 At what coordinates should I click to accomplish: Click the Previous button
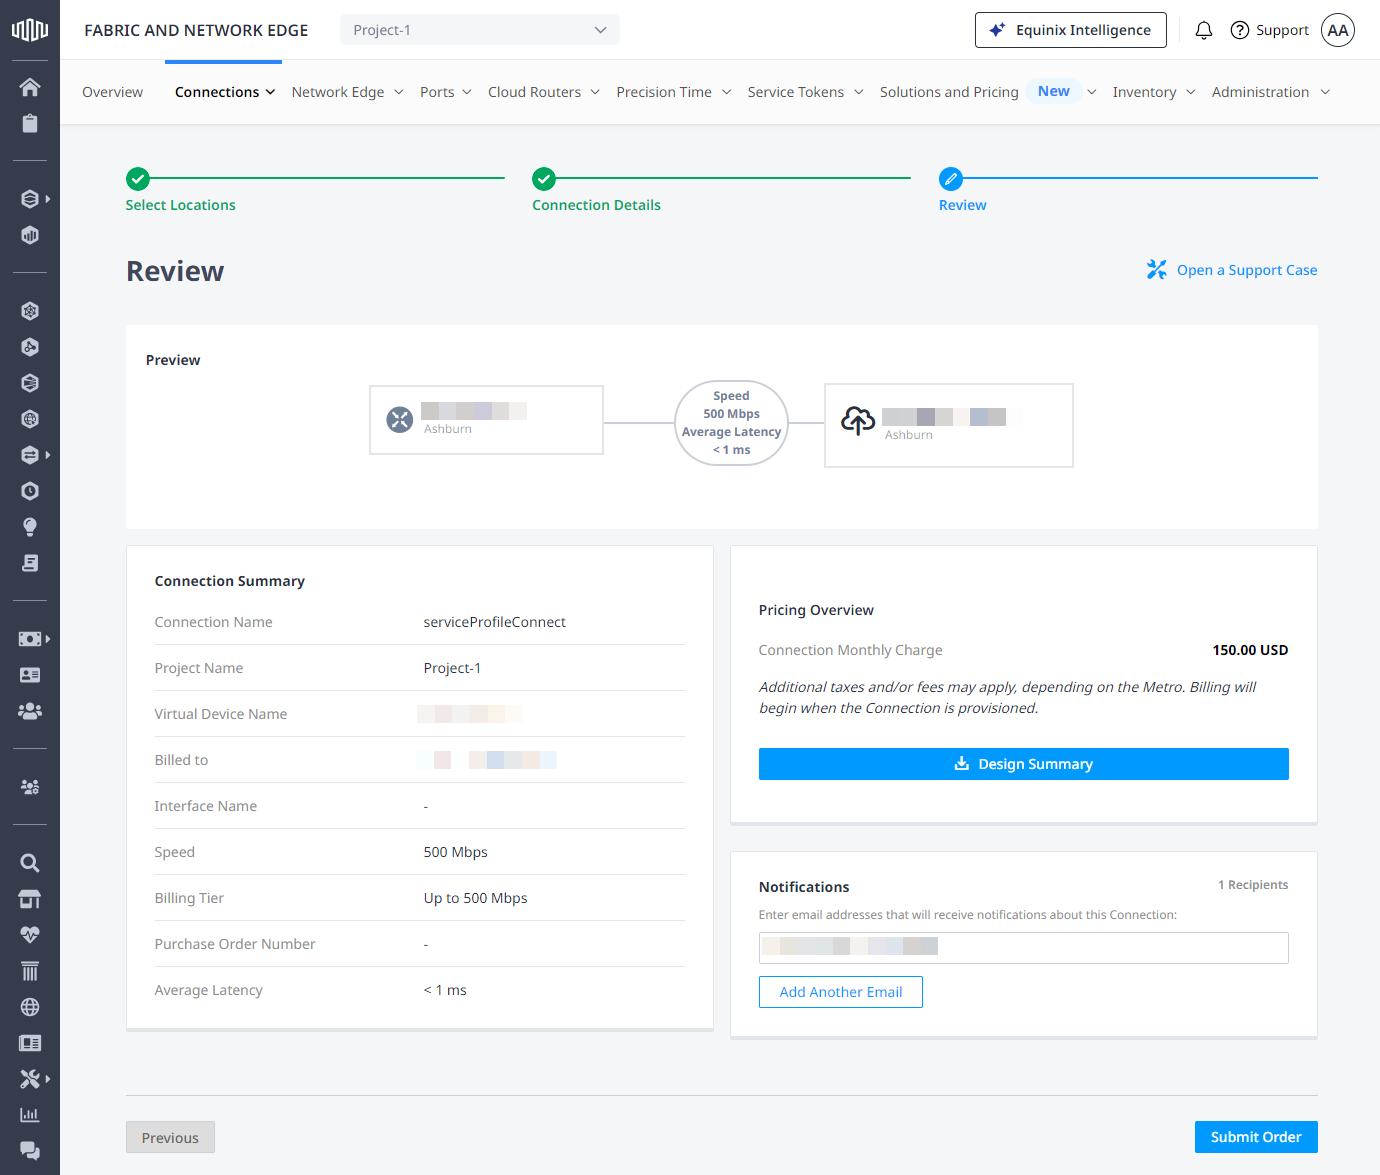point(170,1137)
